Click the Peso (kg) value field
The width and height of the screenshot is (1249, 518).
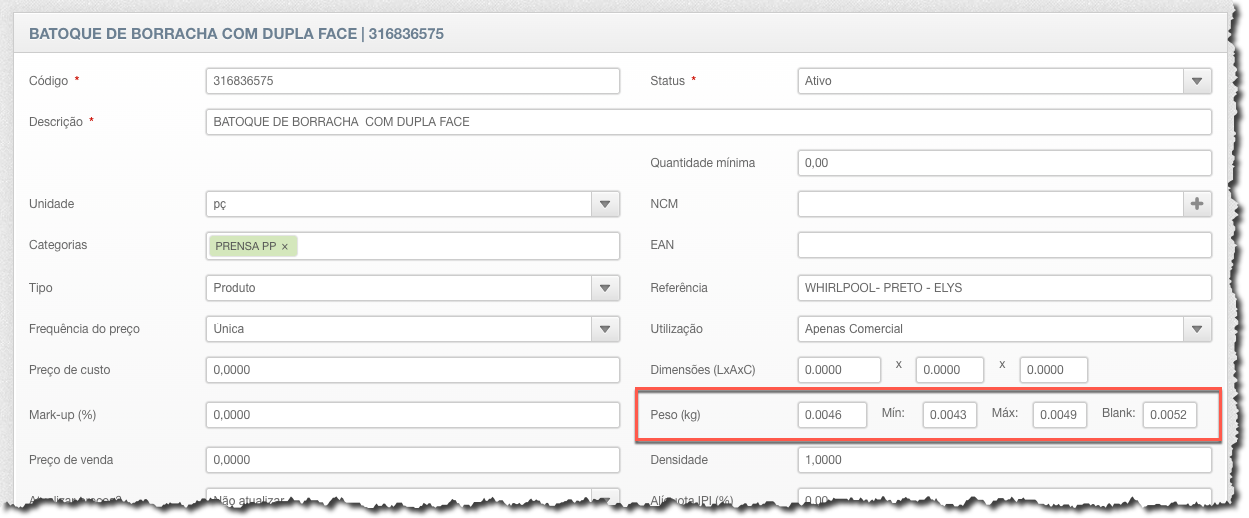pos(832,415)
